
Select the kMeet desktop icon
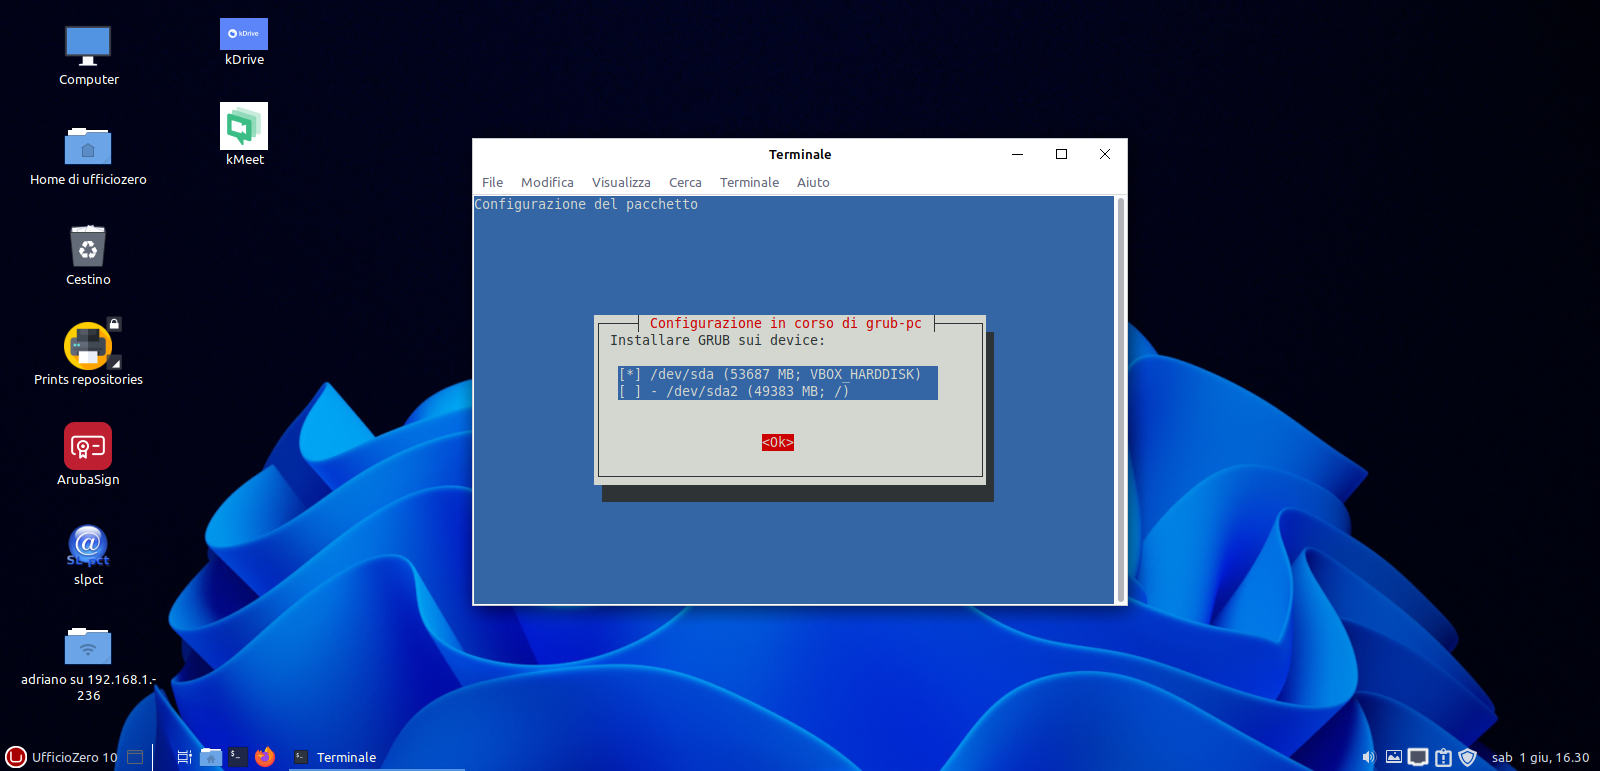point(244,127)
